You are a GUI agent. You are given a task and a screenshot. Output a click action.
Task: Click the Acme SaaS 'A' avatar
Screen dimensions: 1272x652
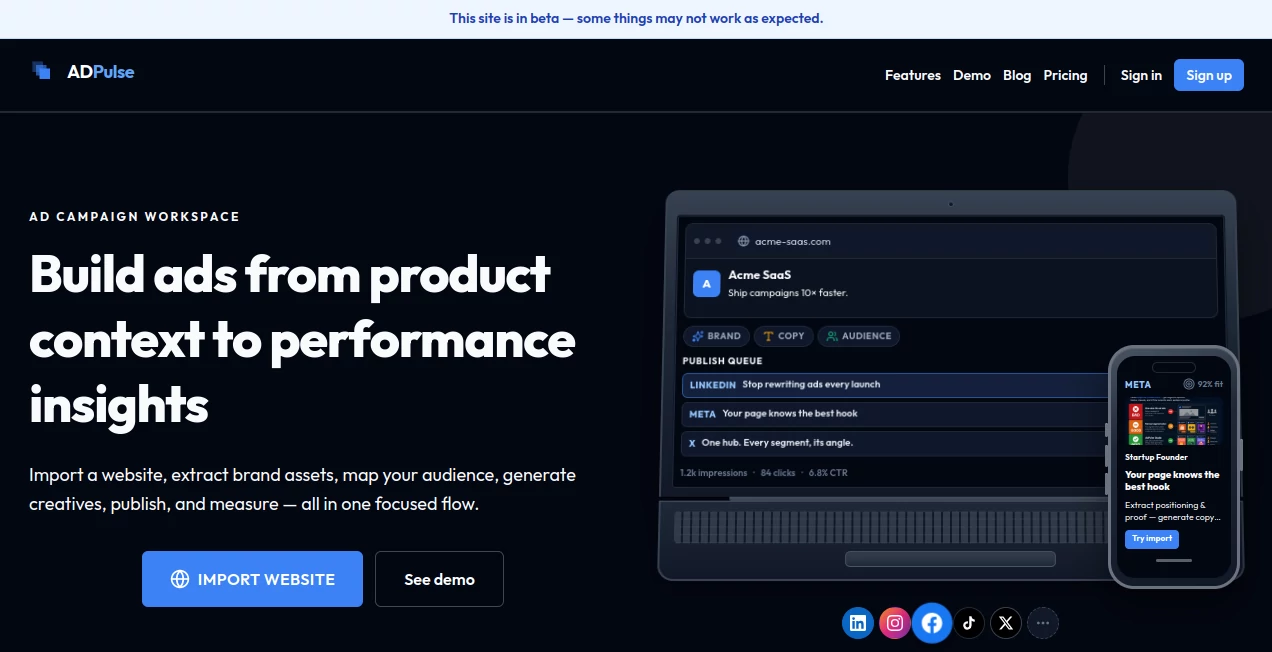(707, 283)
